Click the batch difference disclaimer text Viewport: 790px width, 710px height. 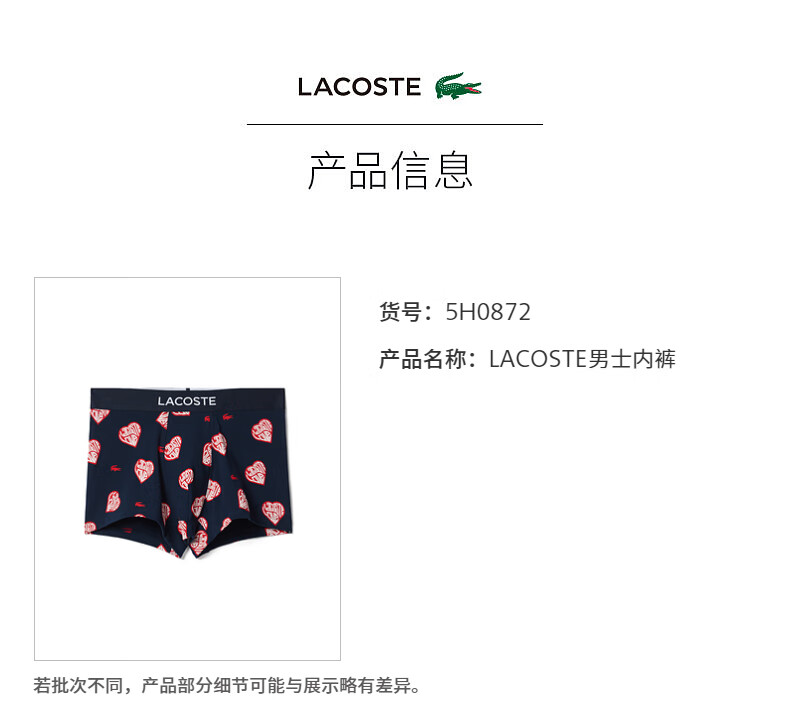(x=227, y=685)
